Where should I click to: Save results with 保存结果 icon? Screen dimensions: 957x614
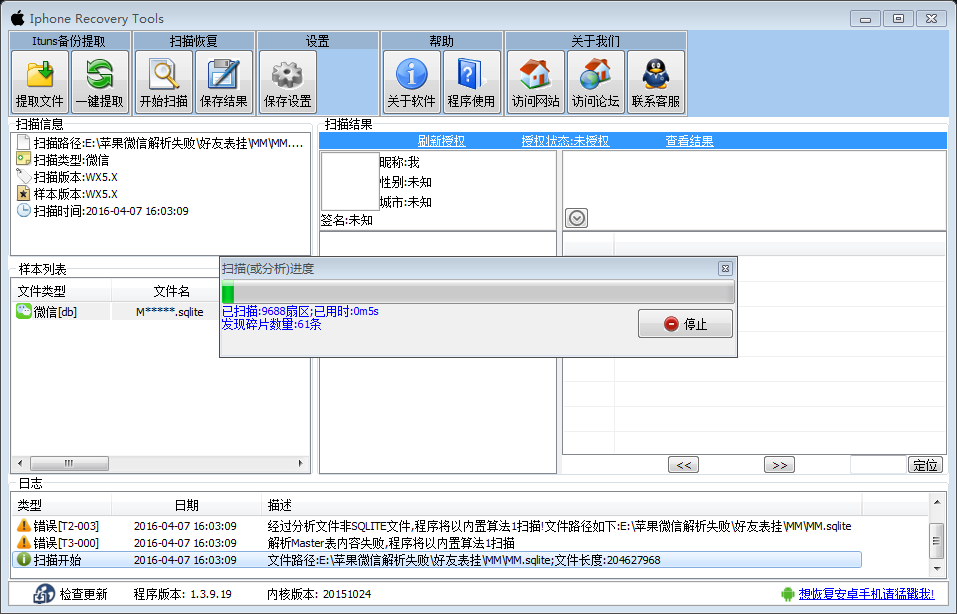(223, 82)
